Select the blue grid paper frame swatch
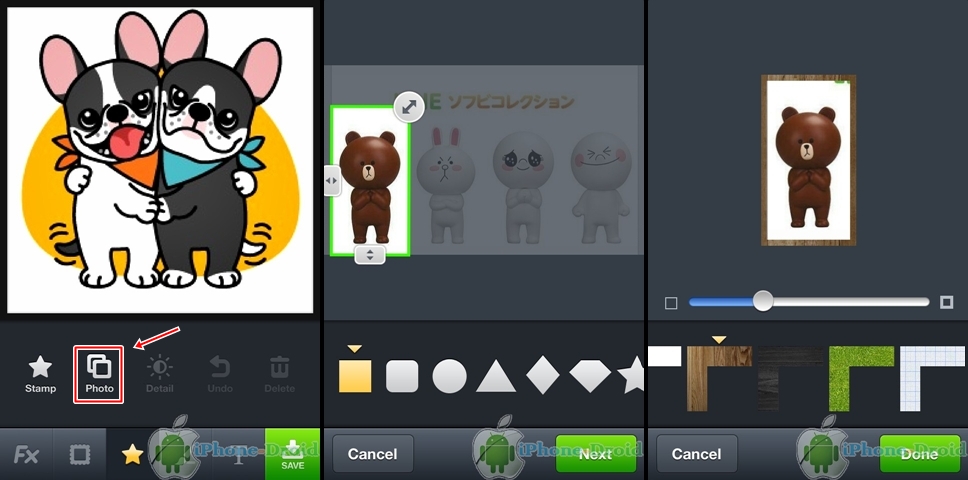Image resolution: width=968 pixels, height=480 pixels. [x=932, y=378]
